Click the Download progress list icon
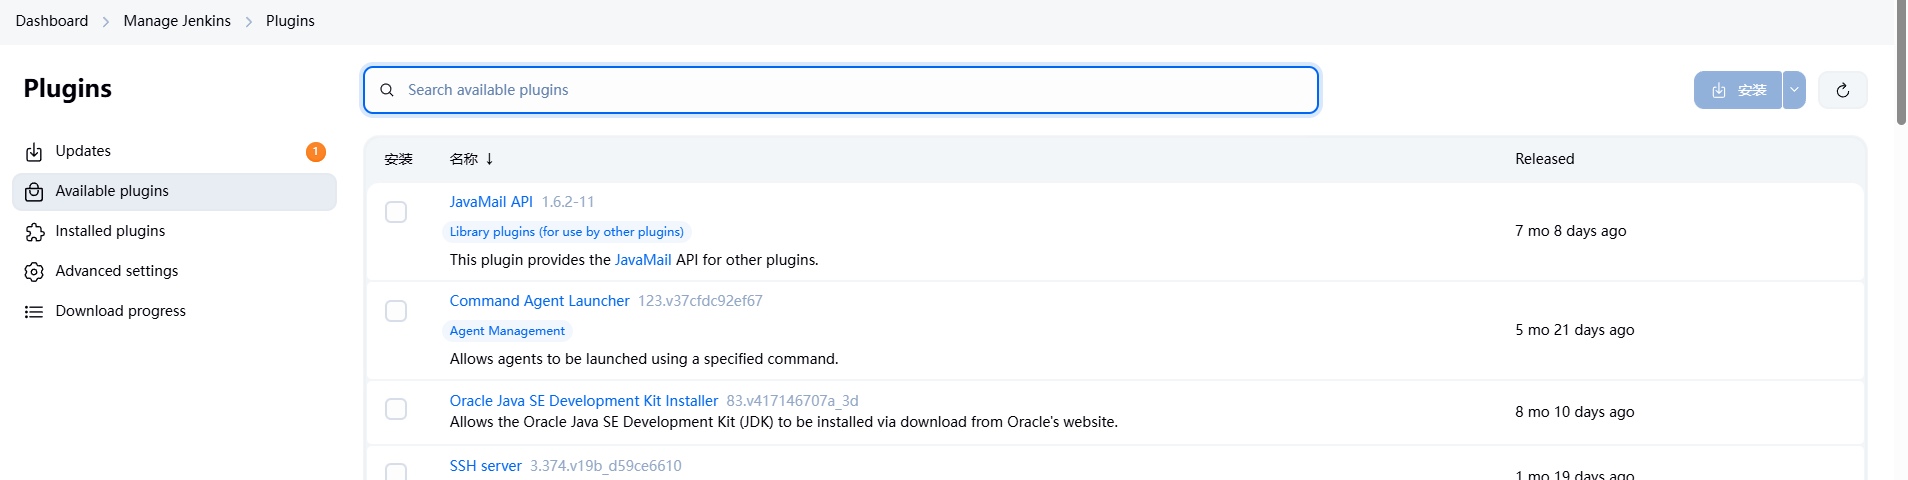The image size is (1908, 480). click(x=34, y=312)
